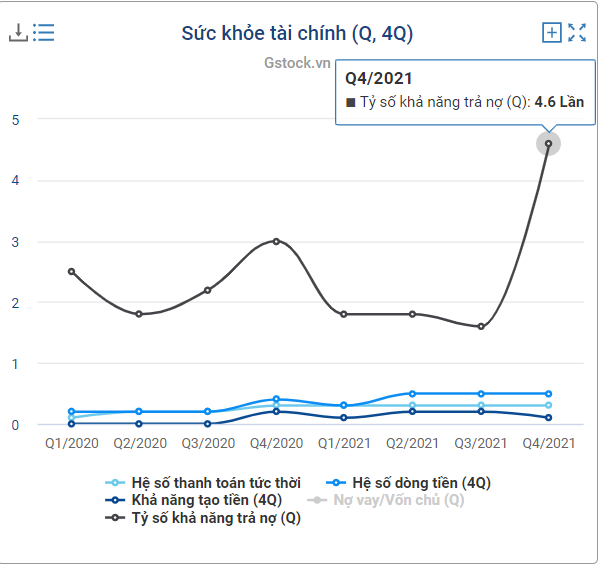Toggle Khả năng tạo tiền (4Q) legend item
The height and width of the screenshot is (566, 600).
click(x=197, y=500)
